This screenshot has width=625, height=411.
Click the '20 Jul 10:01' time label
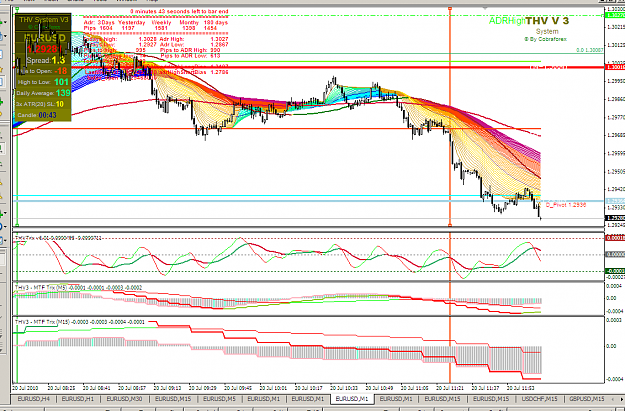coord(273,387)
